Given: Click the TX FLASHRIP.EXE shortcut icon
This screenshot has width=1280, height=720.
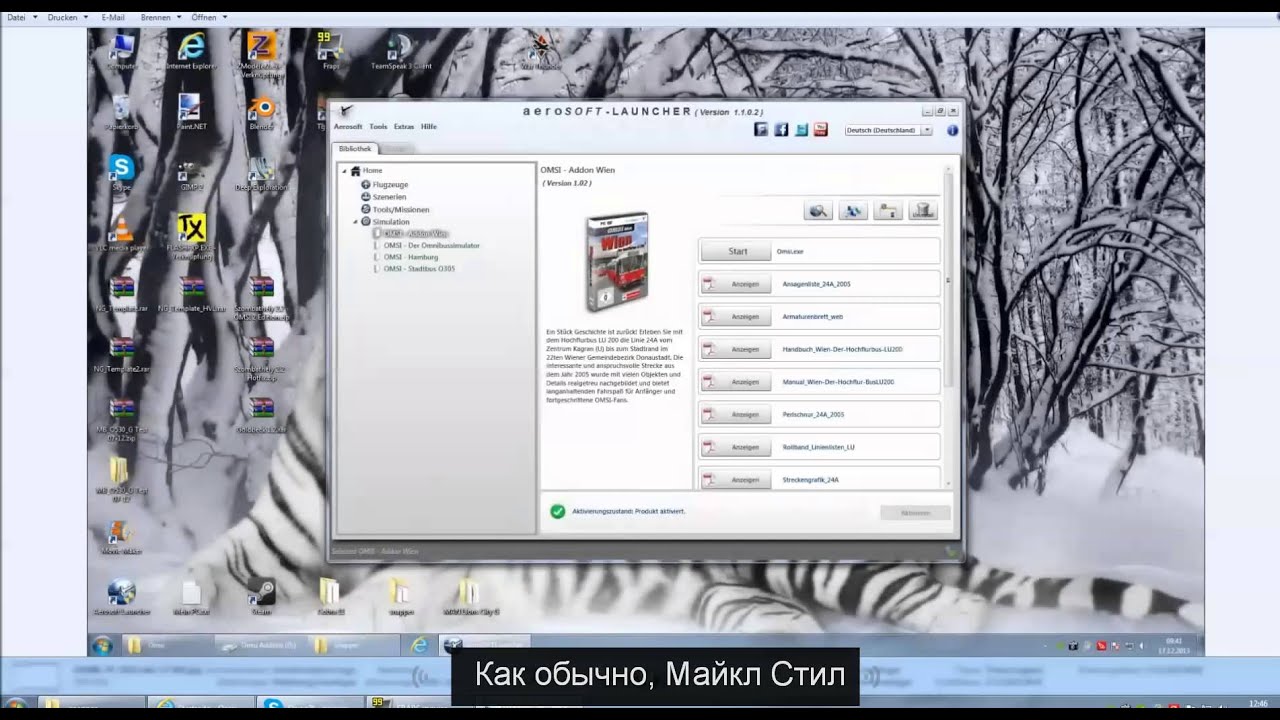Looking at the screenshot, I should pyautogui.click(x=191, y=237).
